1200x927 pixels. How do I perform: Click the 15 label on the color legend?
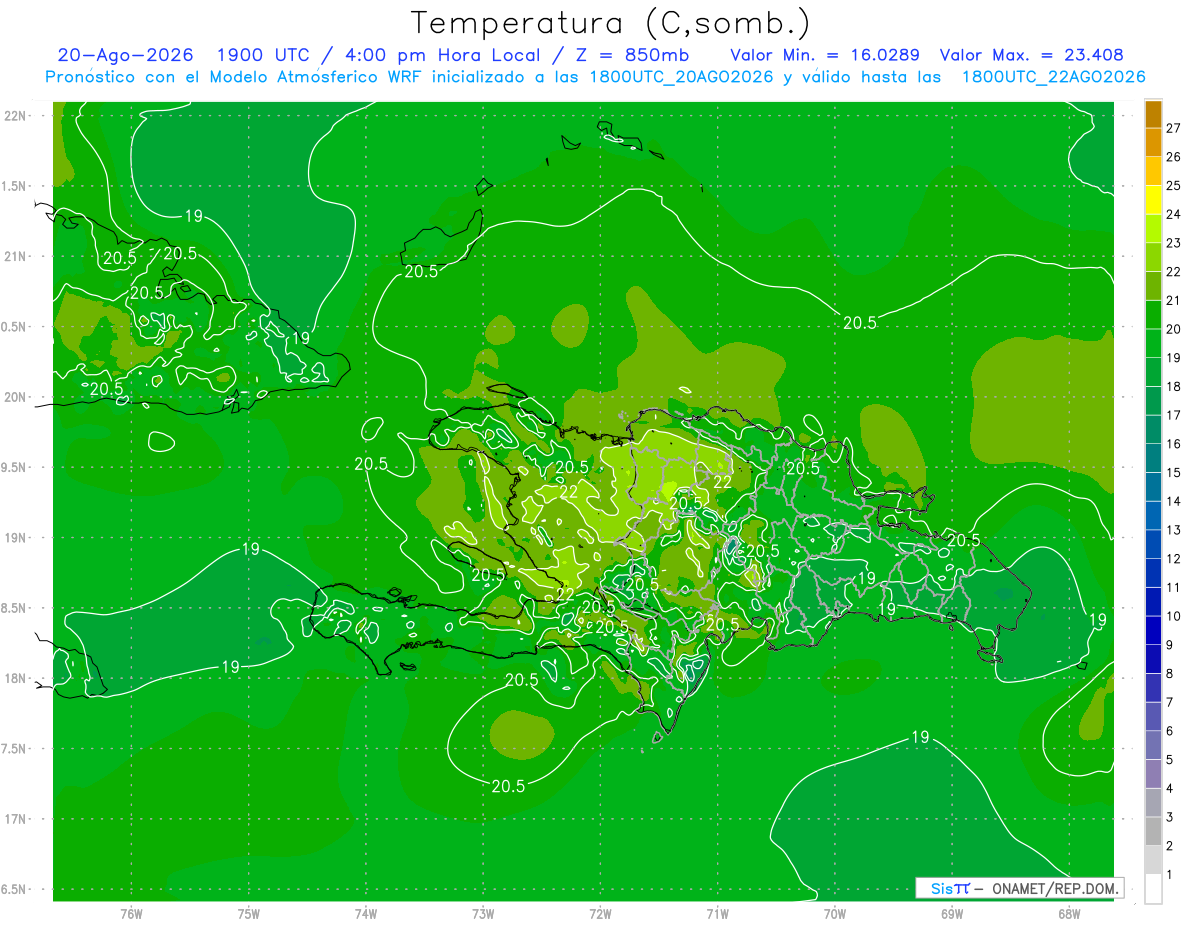coord(1174,473)
